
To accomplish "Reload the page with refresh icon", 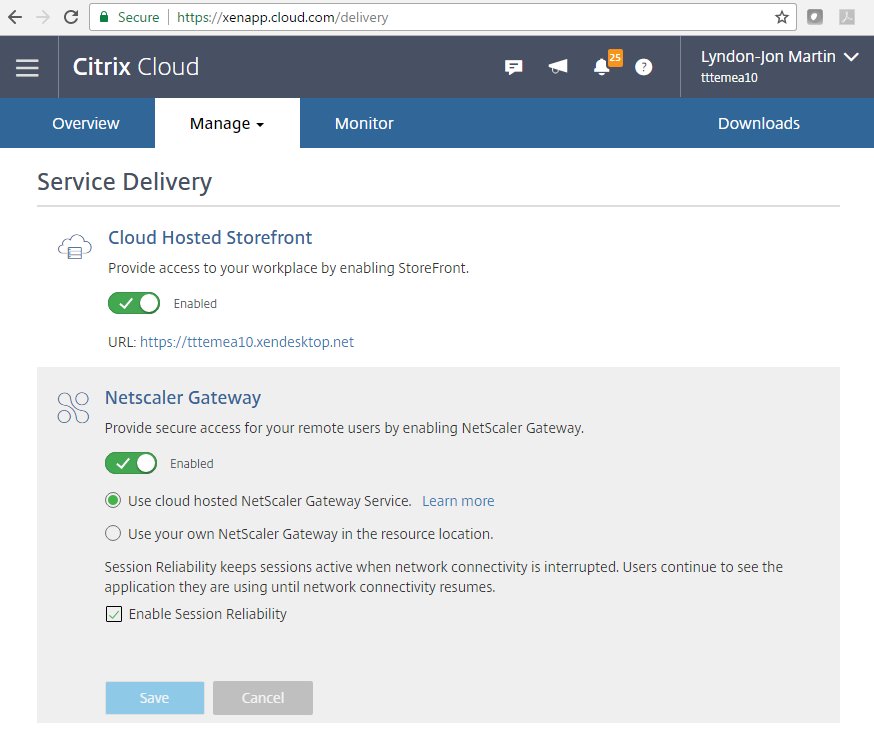I will click(x=71, y=17).
